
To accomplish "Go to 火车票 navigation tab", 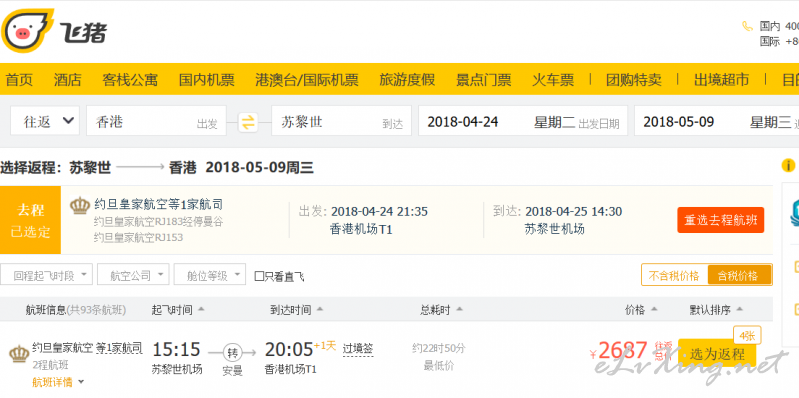I will [x=553, y=79].
